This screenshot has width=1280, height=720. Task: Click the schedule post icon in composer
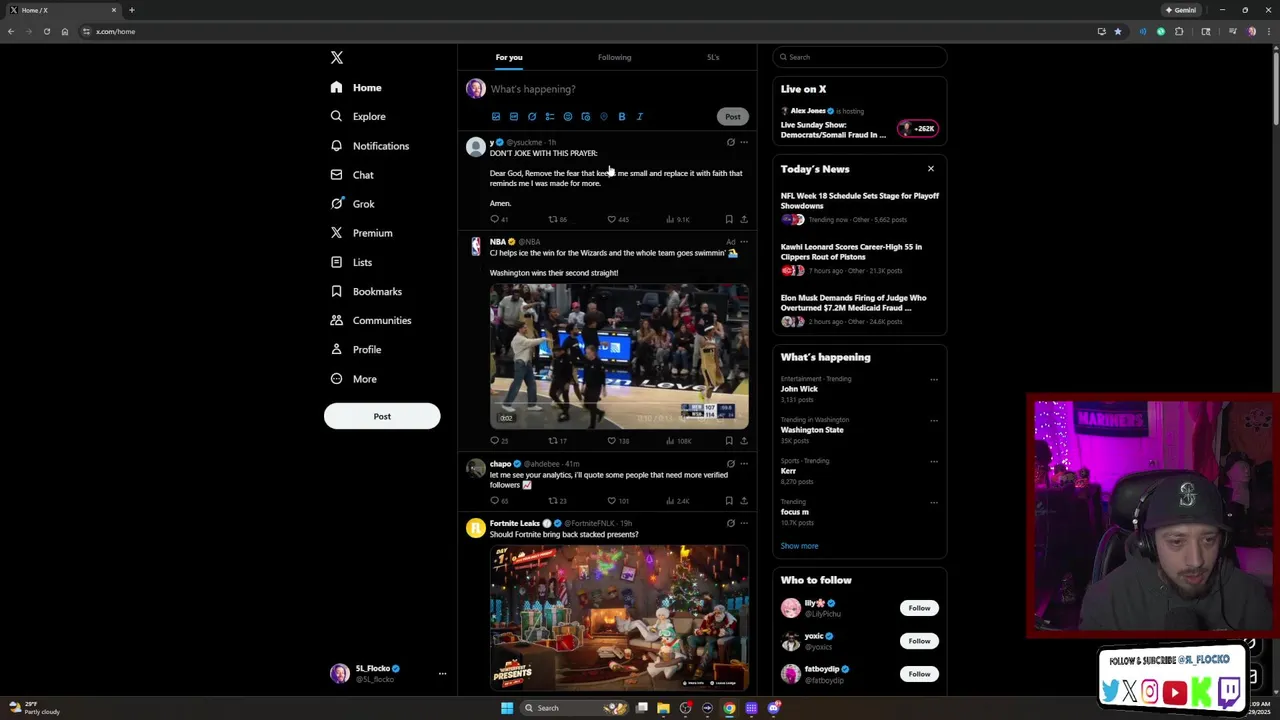coord(585,116)
